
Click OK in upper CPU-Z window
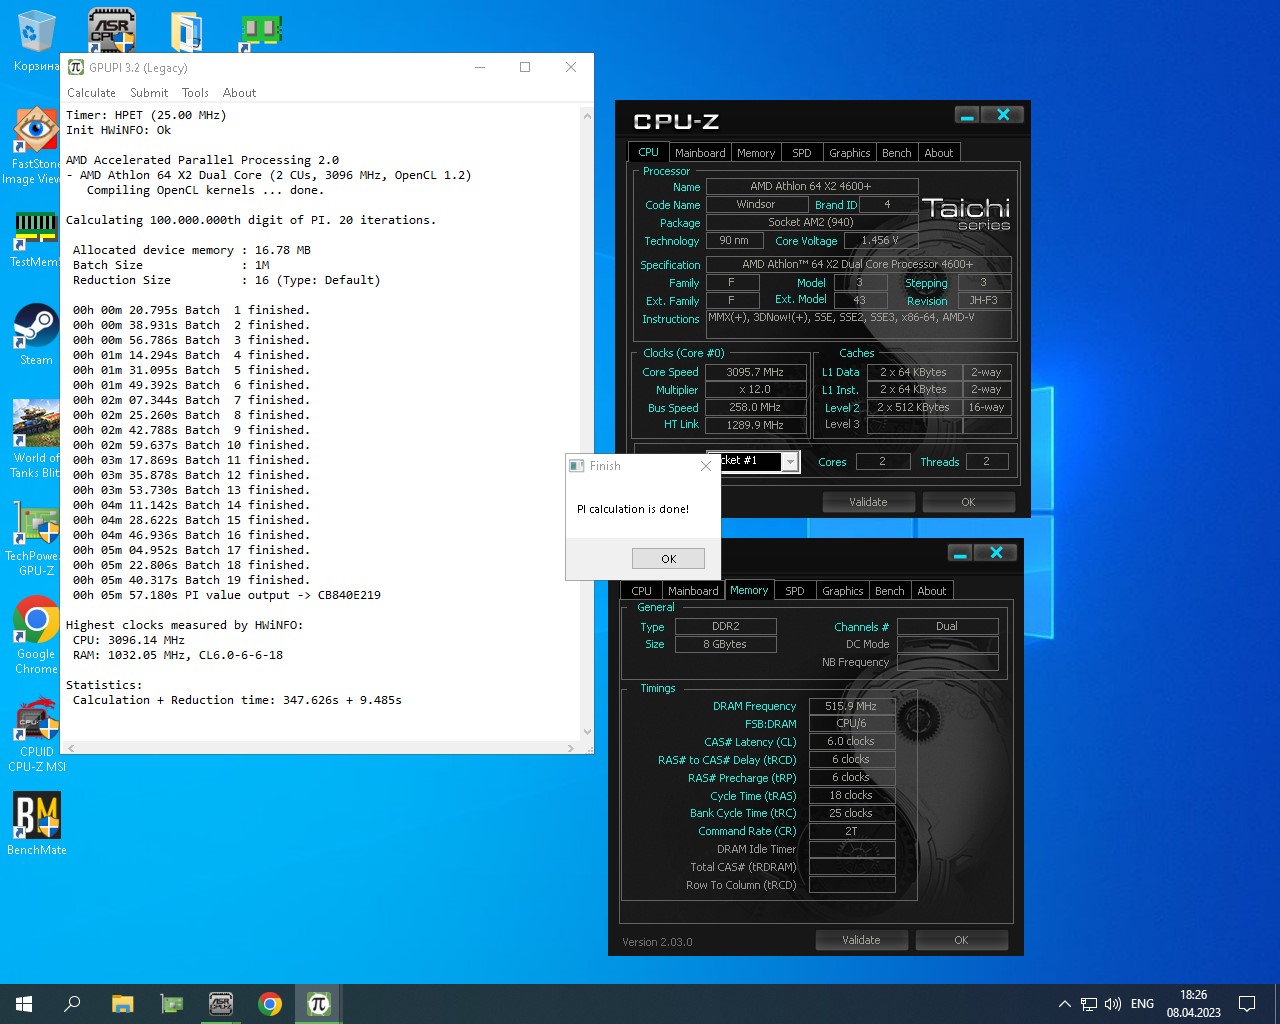(x=968, y=502)
